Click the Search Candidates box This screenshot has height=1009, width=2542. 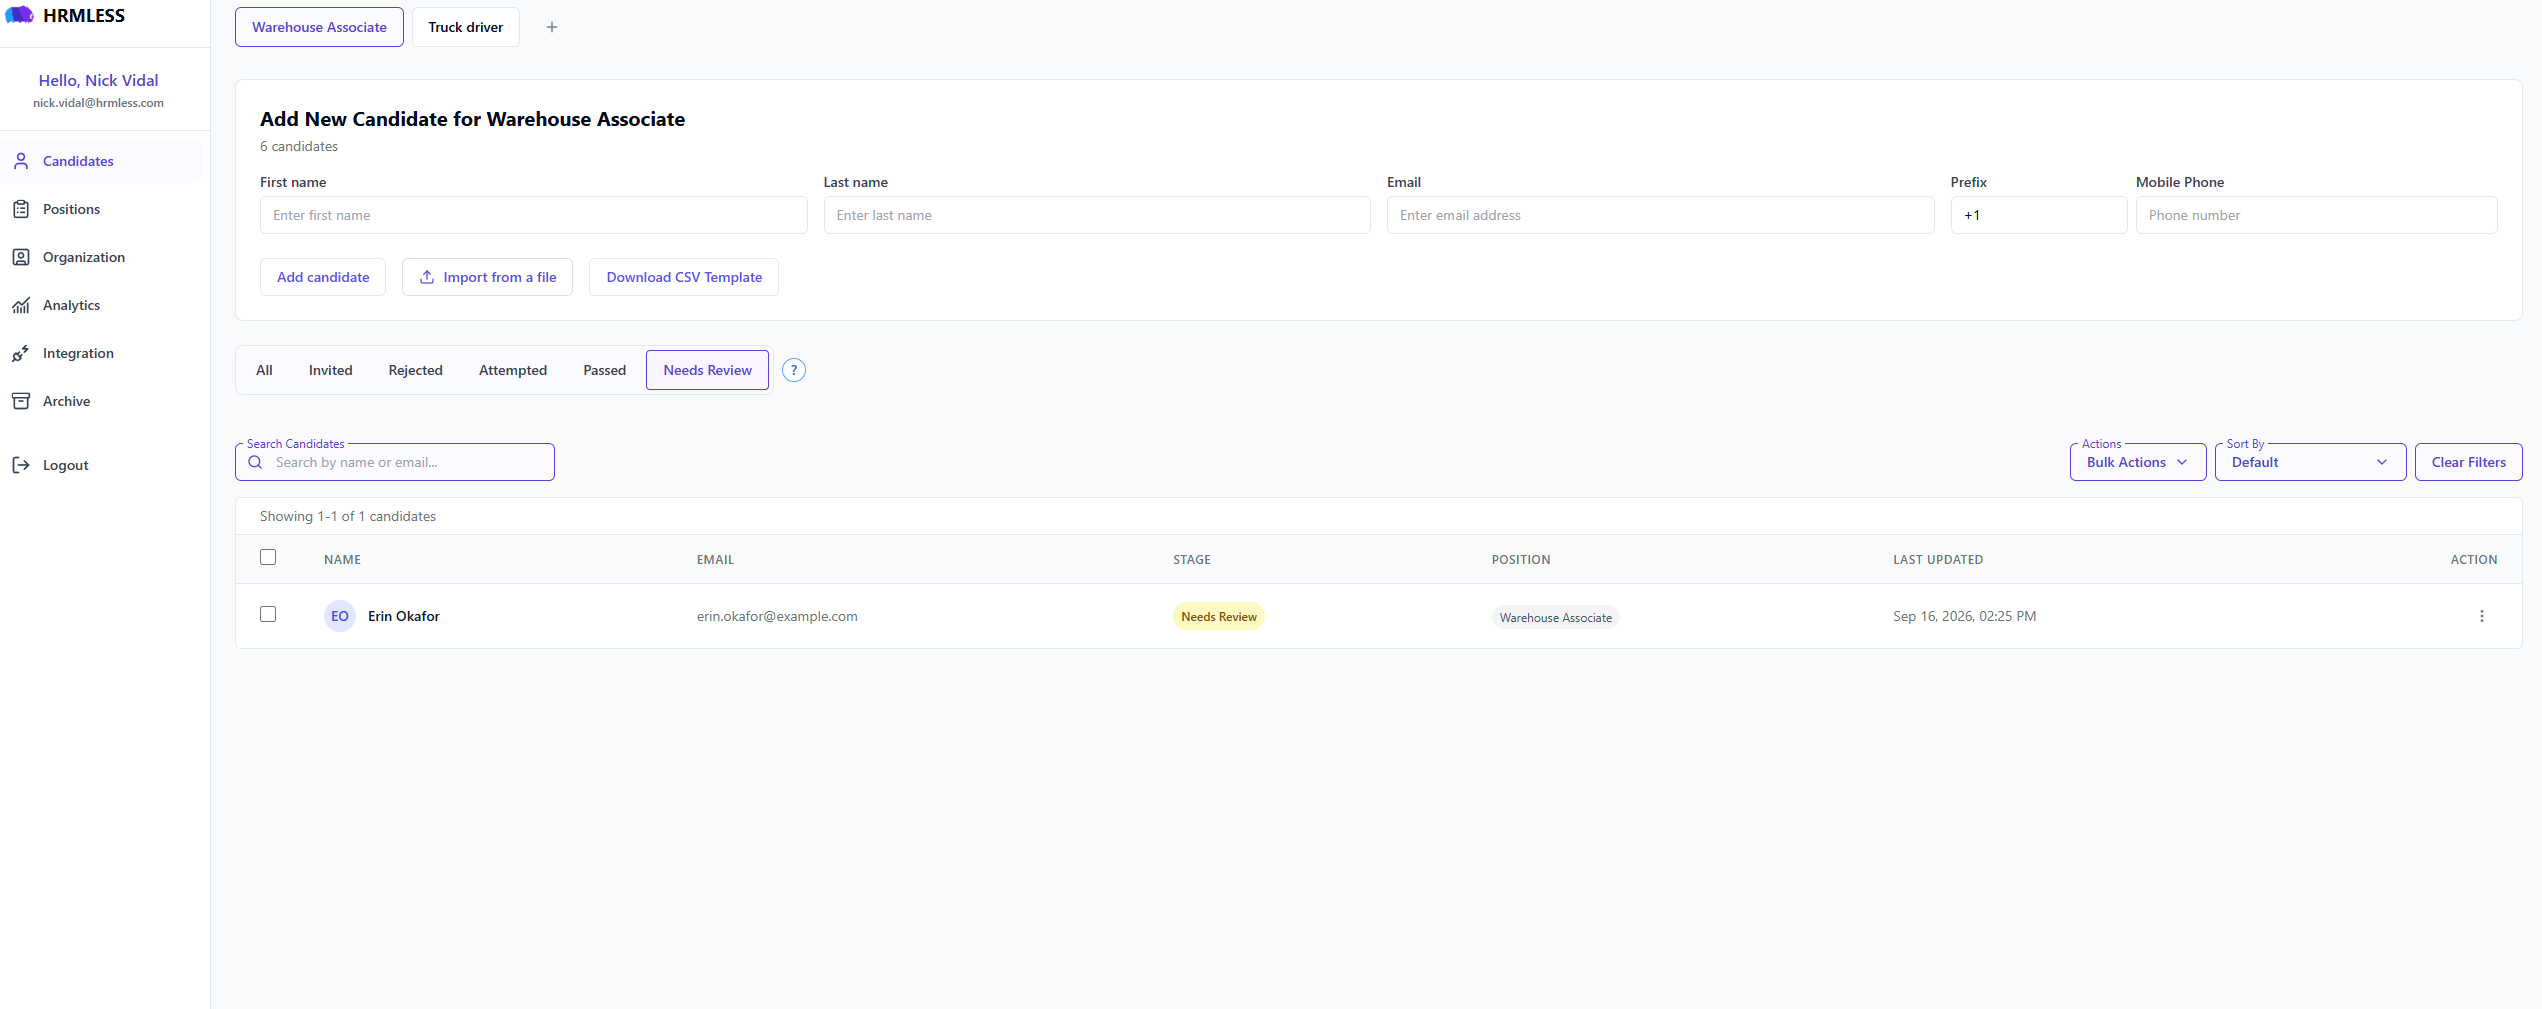coord(395,462)
